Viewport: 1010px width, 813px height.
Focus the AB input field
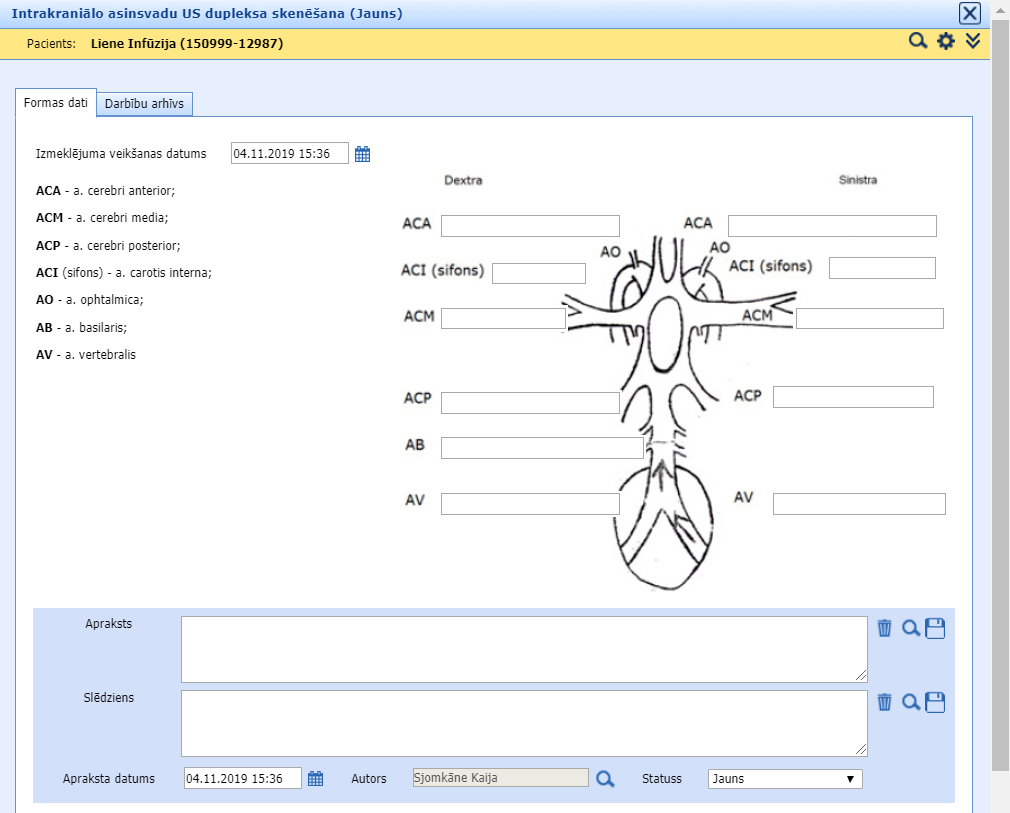pyautogui.click(x=541, y=448)
